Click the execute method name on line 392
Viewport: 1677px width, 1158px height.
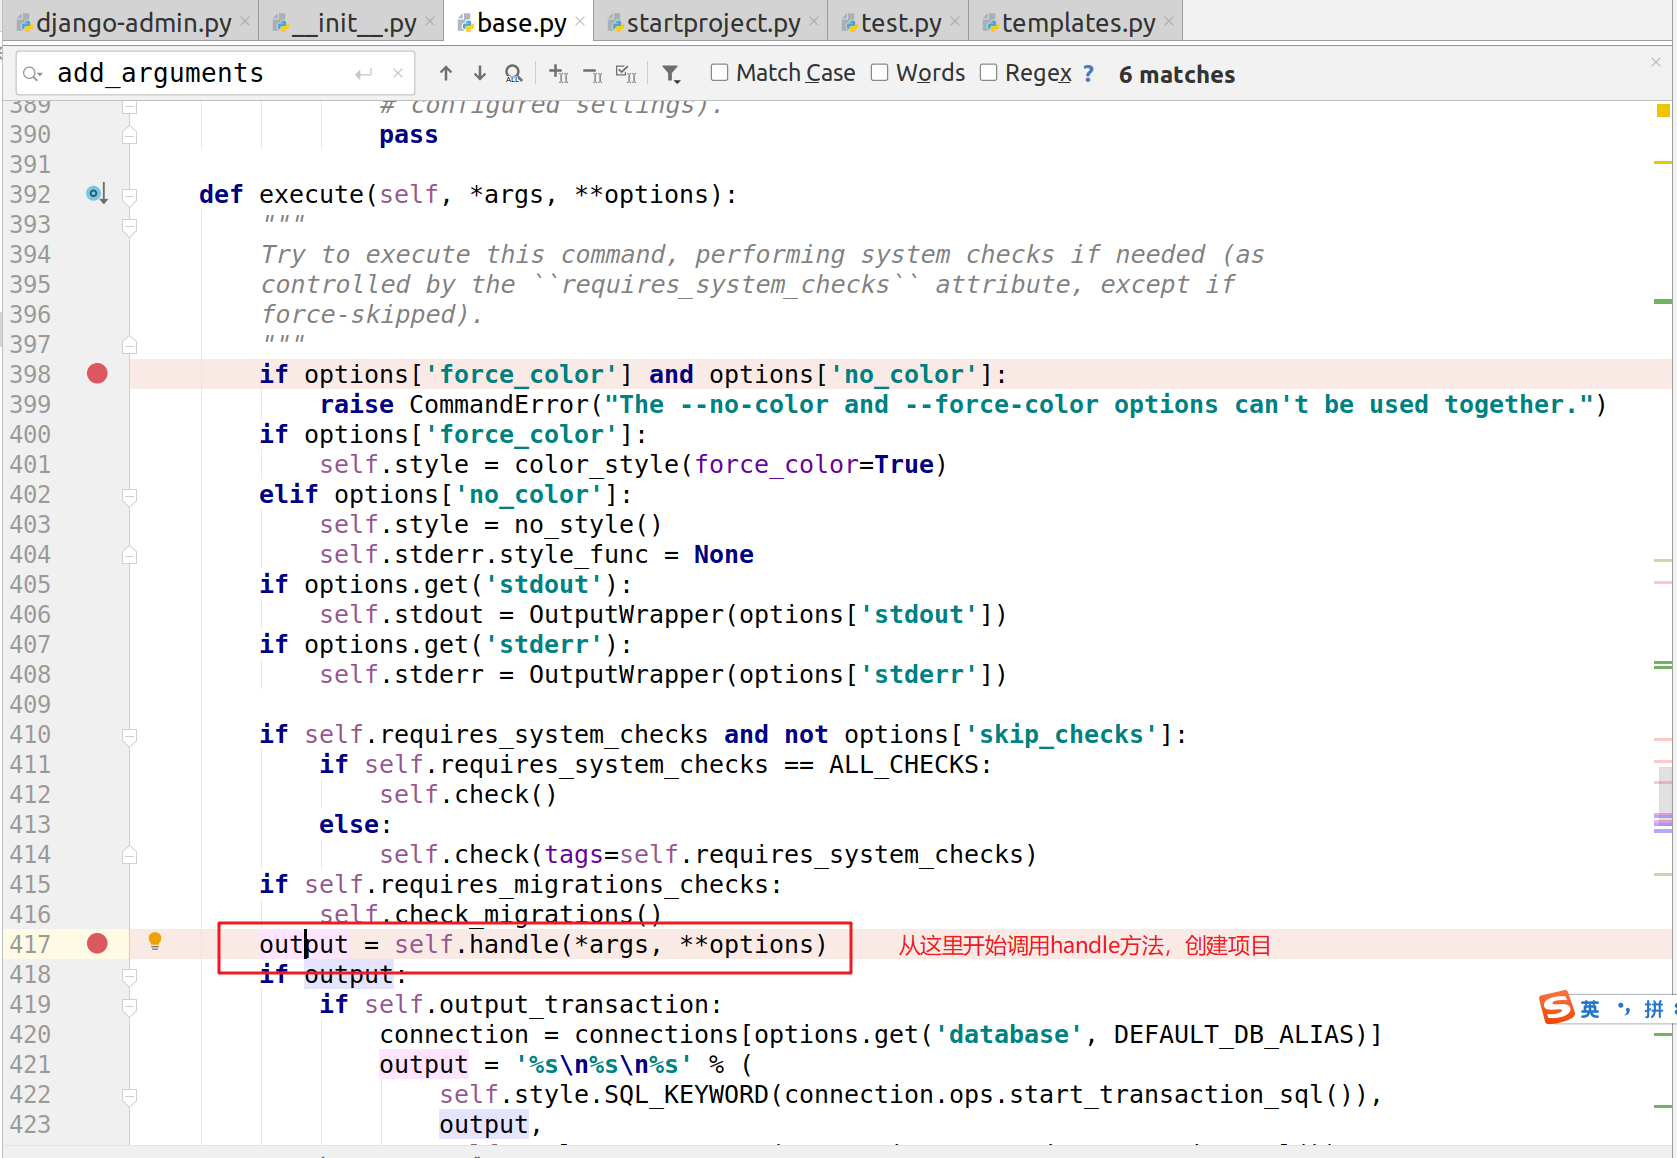[x=311, y=194]
